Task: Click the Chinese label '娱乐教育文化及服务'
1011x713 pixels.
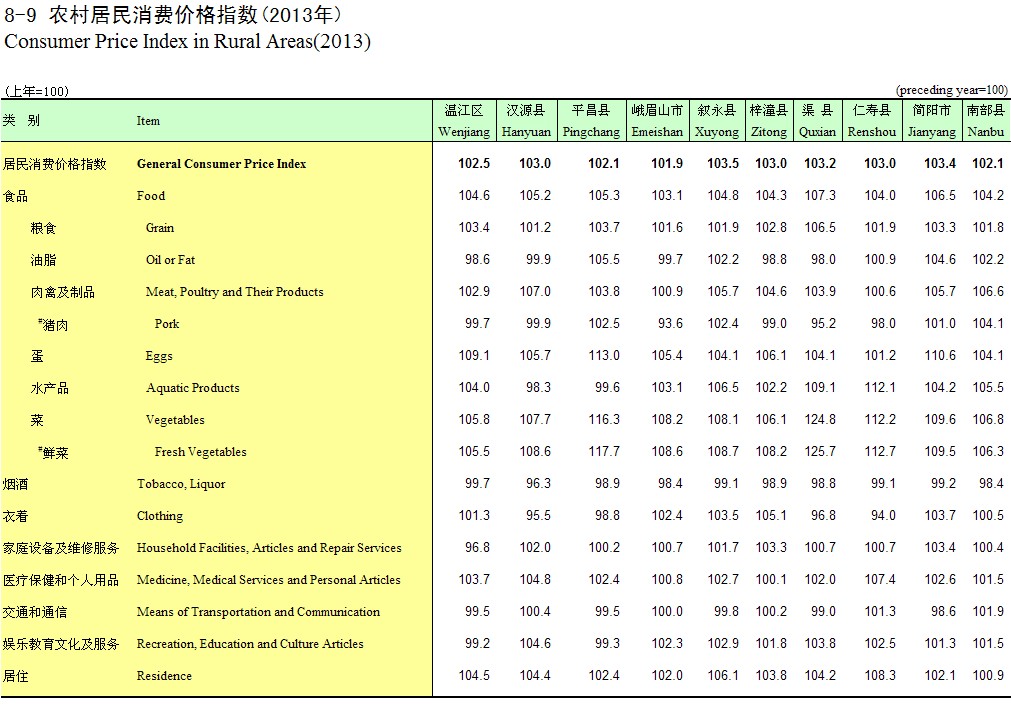Action: click(x=61, y=644)
